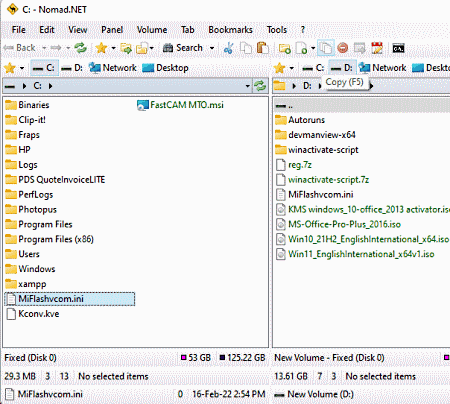Select drive D: in left drive bar
The height and width of the screenshot is (404, 450).
point(72,68)
